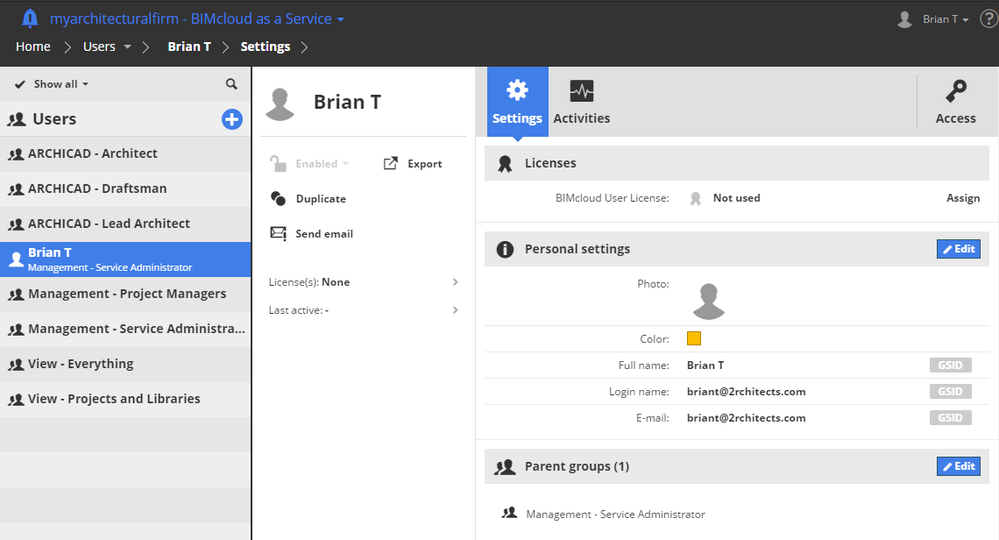The image size is (999, 540).
Task: Switch to the Access tab
Action: (x=956, y=102)
